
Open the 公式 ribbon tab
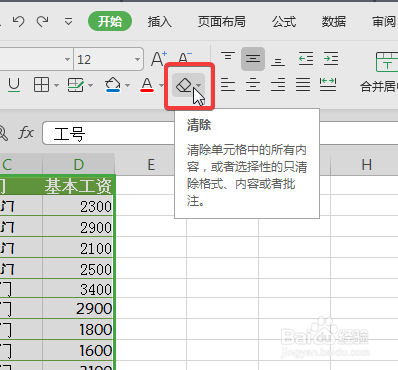click(284, 22)
